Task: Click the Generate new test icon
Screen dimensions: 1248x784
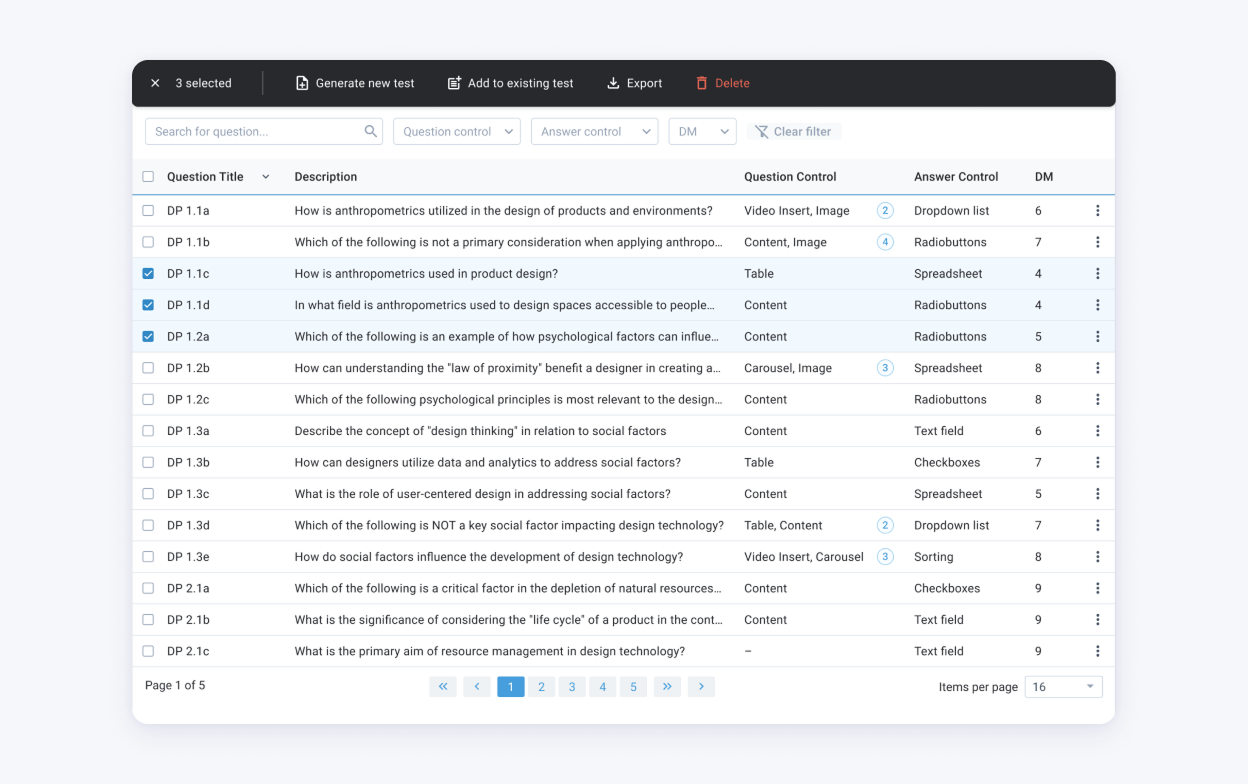Action: (302, 83)
